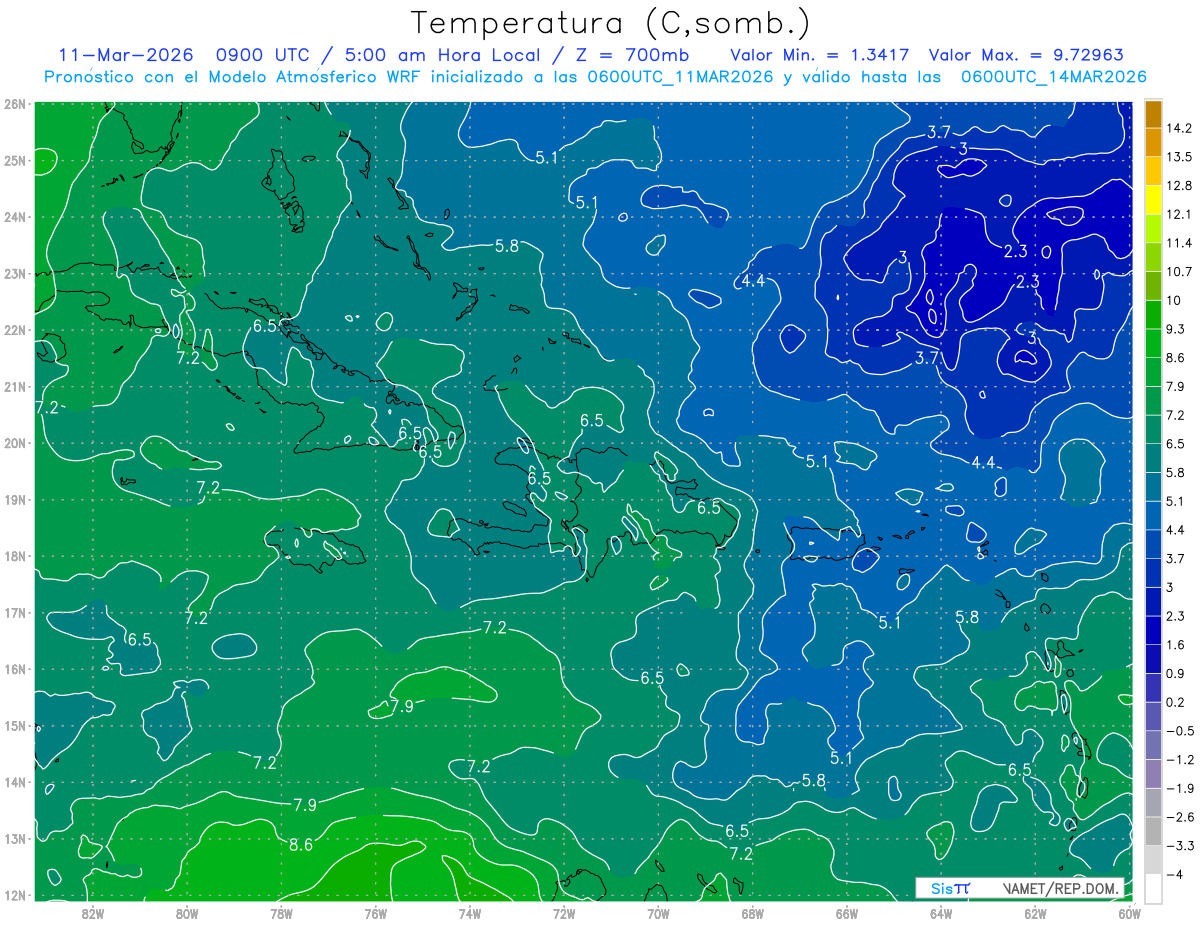Screen dimensions: 1200x927
Task: Click the 15N latitude axis label
Action: click(x=14, y=725)
